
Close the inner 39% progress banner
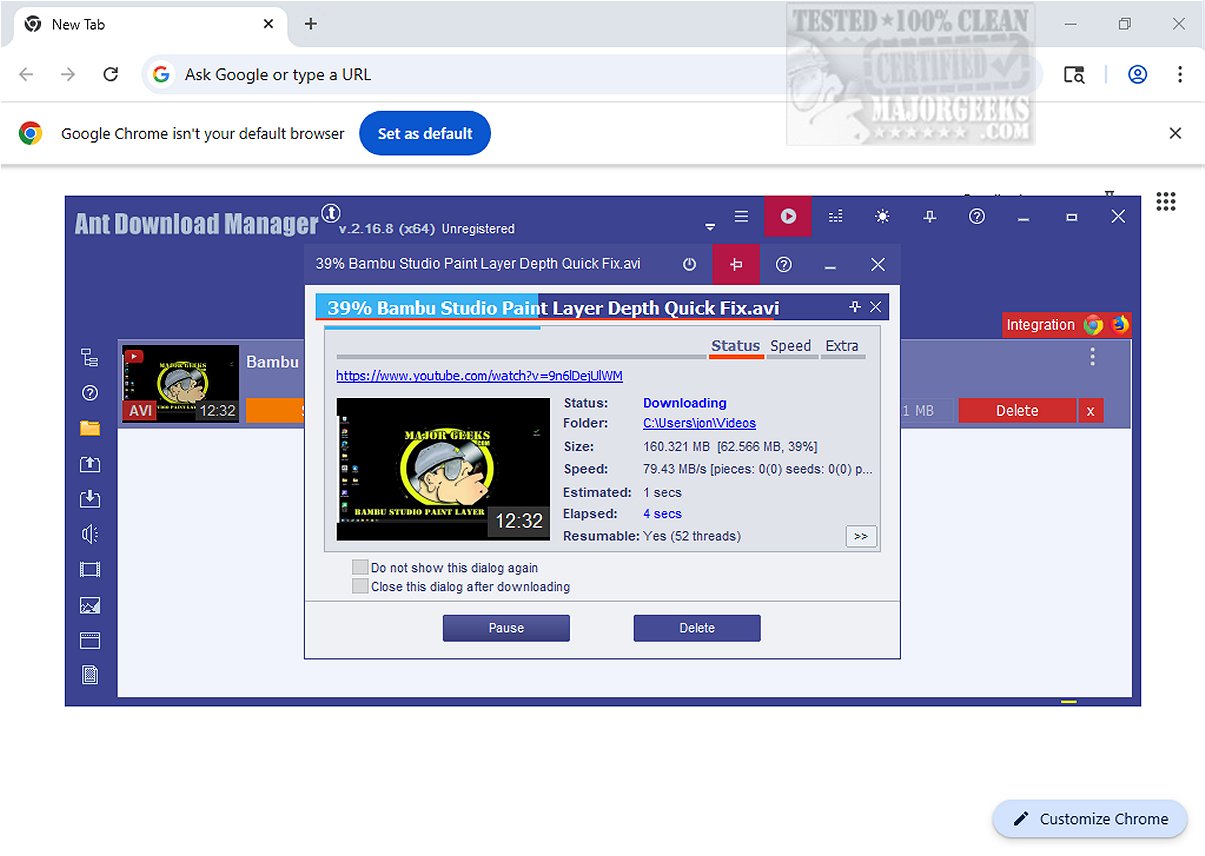point(875,307)
